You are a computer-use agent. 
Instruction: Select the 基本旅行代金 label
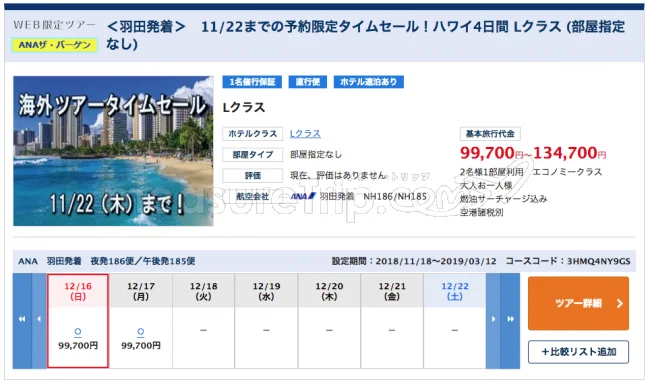pos(490,134)
